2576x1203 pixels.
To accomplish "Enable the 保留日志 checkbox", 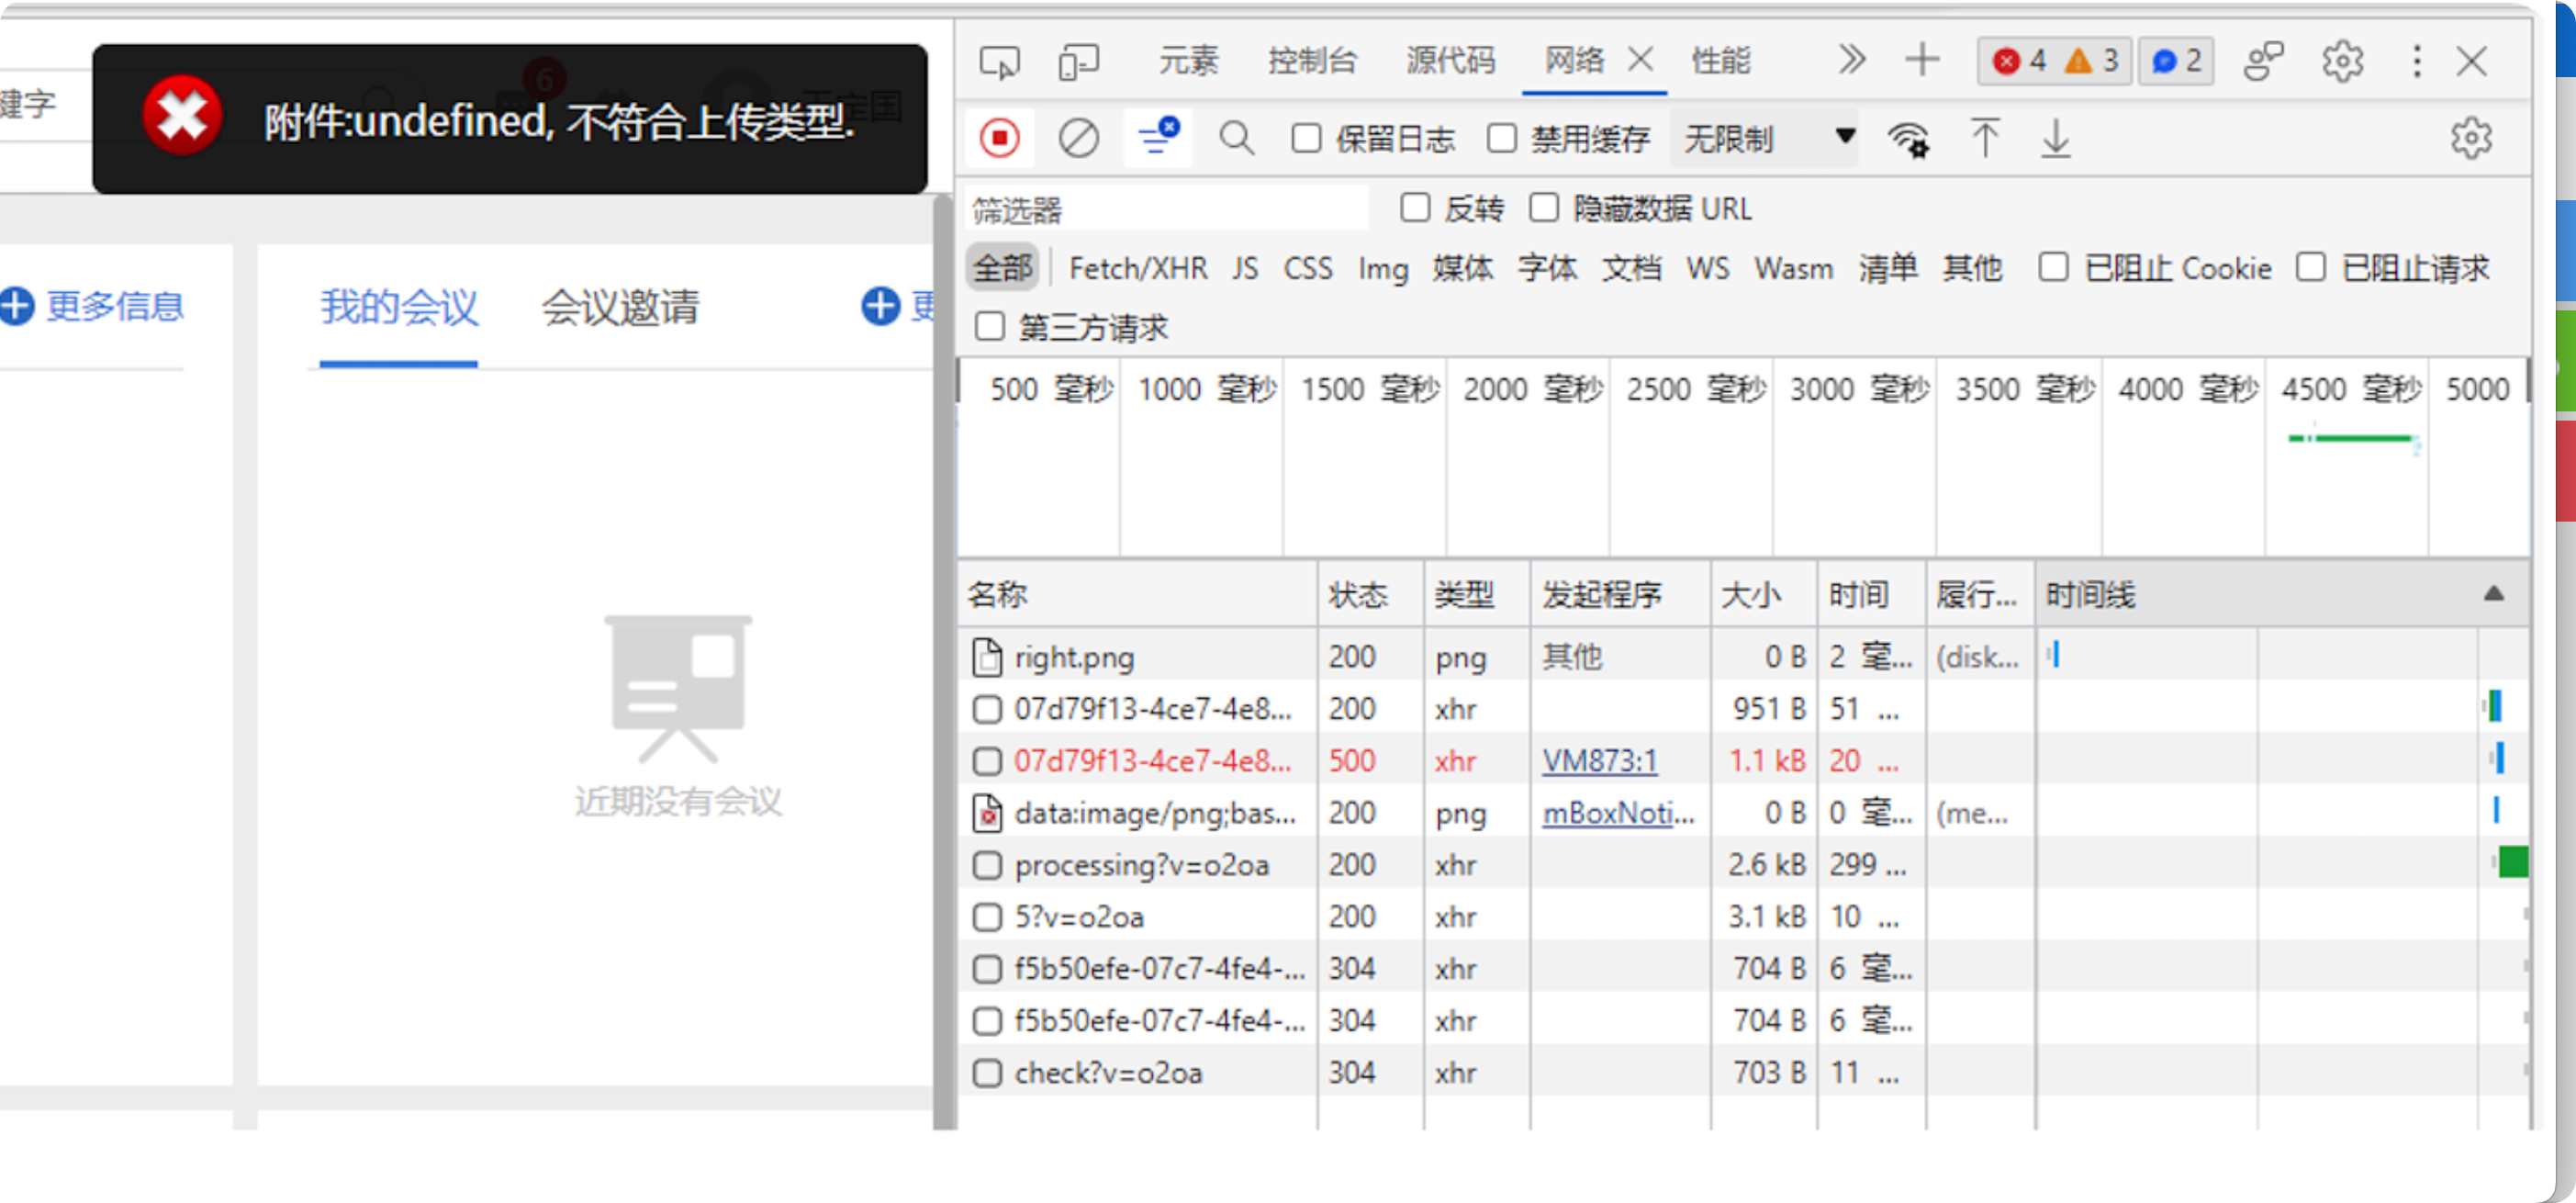I will click(x=1306, y=138).
